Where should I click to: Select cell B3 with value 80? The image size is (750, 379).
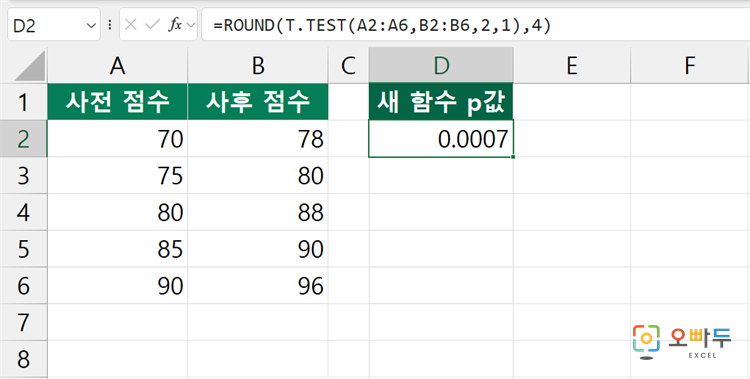pyautogui.click(x=258, y=176)
